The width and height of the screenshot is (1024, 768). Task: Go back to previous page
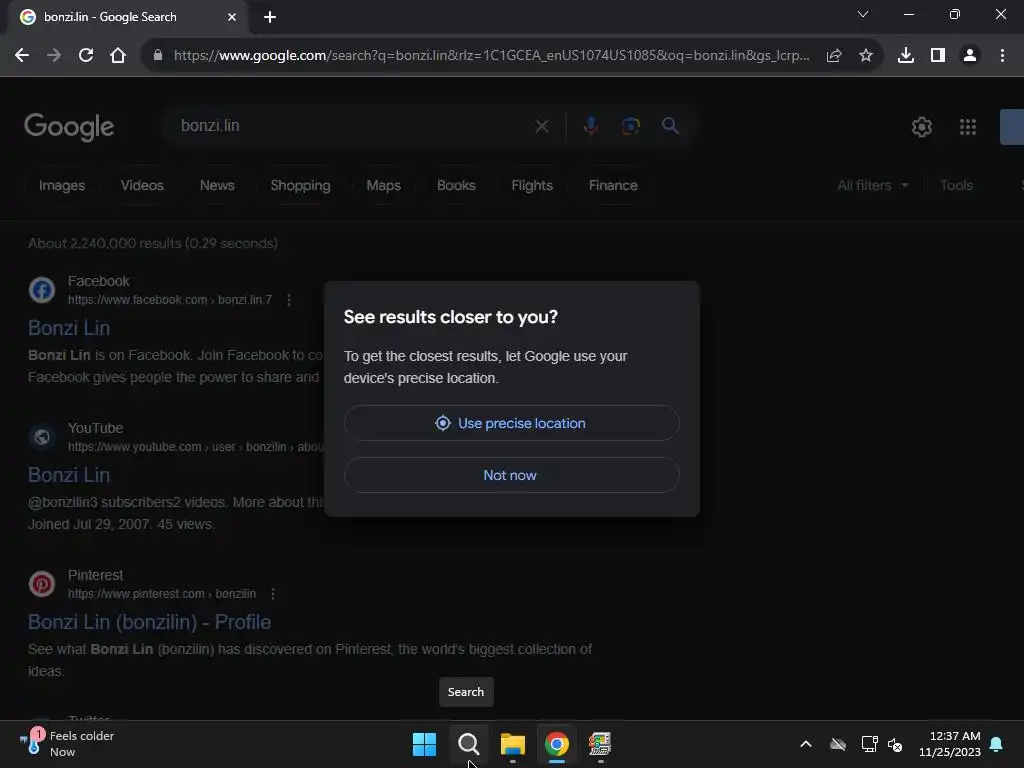[x=22, y=56]
